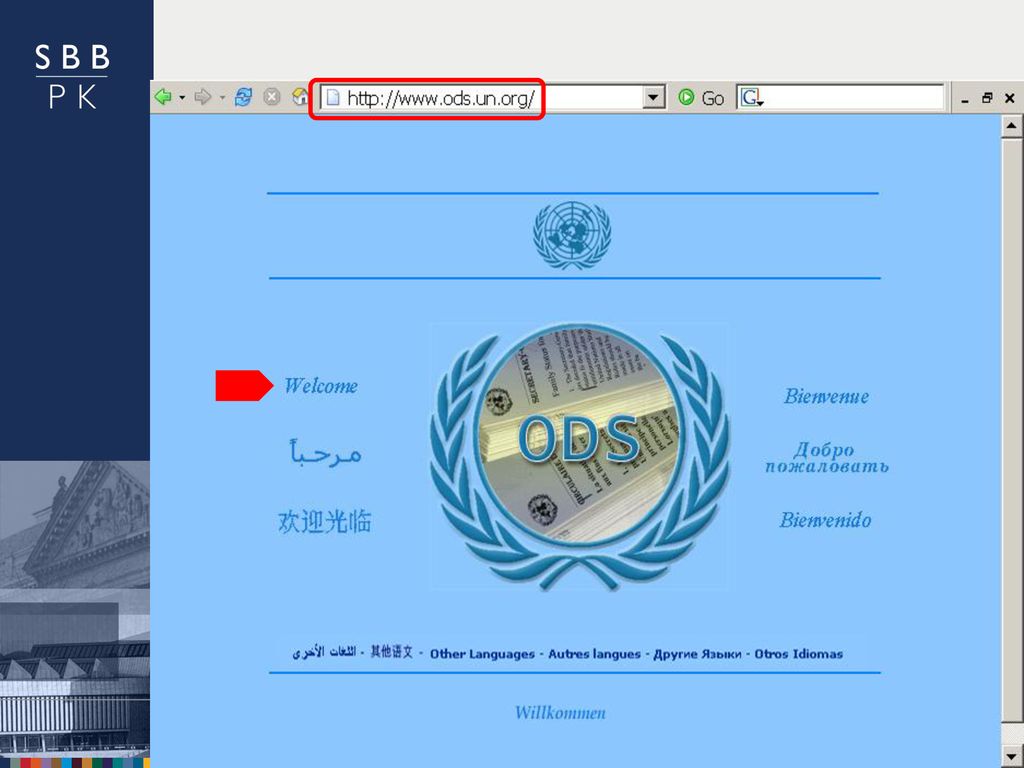
Task: Click the Chinese 其他语文 link
Action: click(x=392, y=652)
